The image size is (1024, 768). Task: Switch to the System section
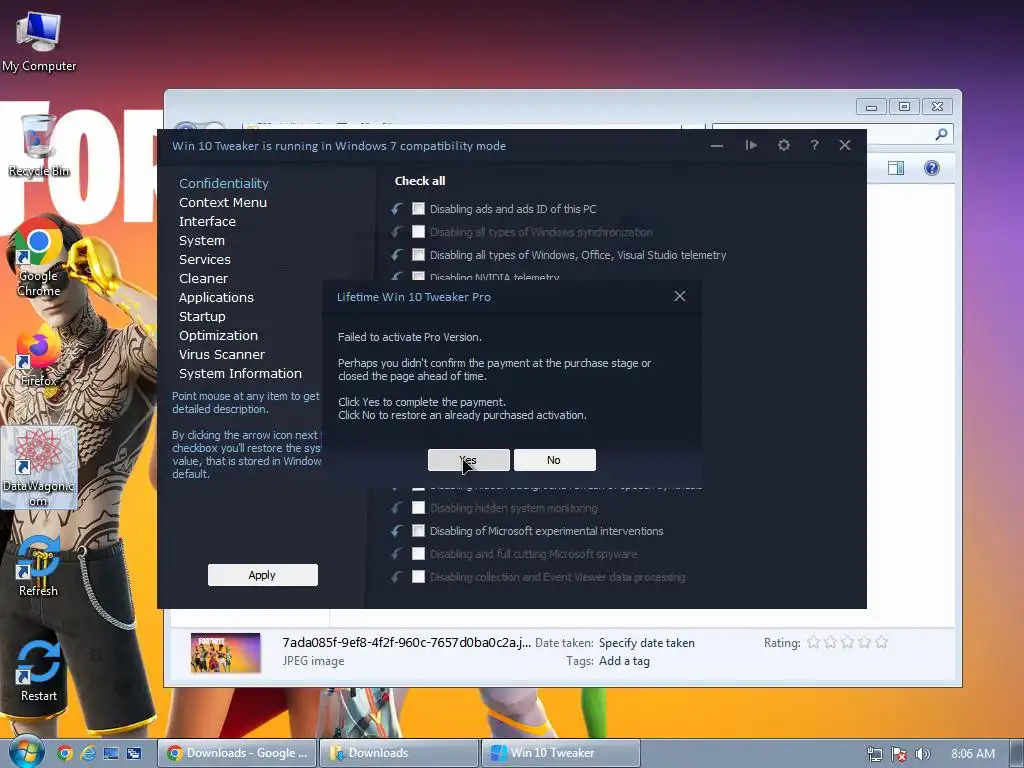point(202,240)
